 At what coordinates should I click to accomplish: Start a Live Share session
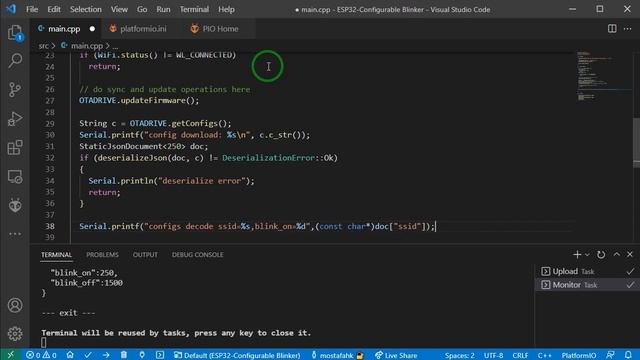click(396, 355)
